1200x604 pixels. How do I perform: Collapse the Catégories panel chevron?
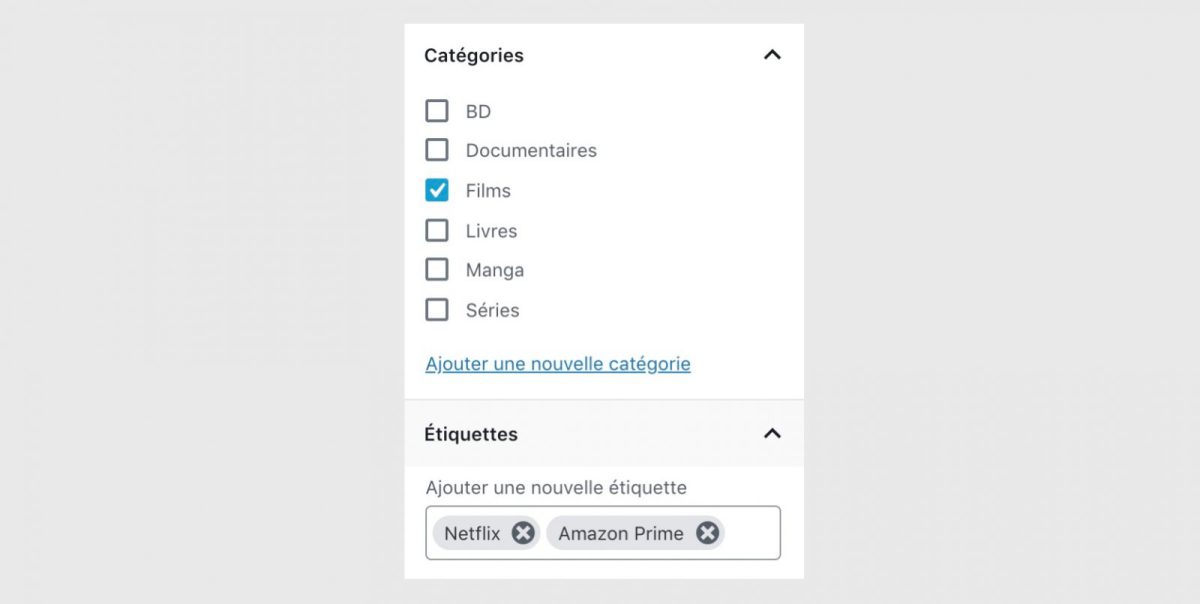[x=772, y=55]
